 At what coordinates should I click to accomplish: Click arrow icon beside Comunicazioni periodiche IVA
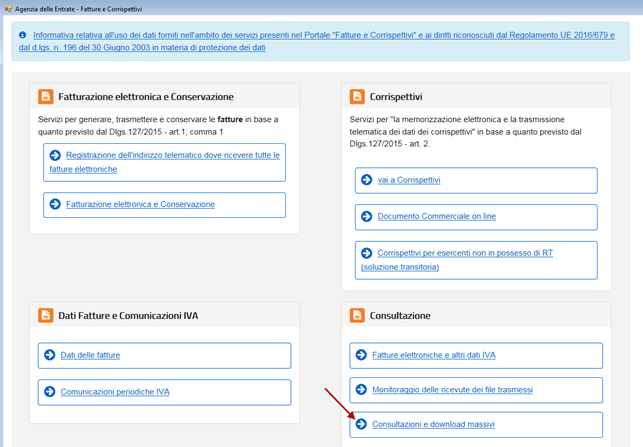(50, 392)
